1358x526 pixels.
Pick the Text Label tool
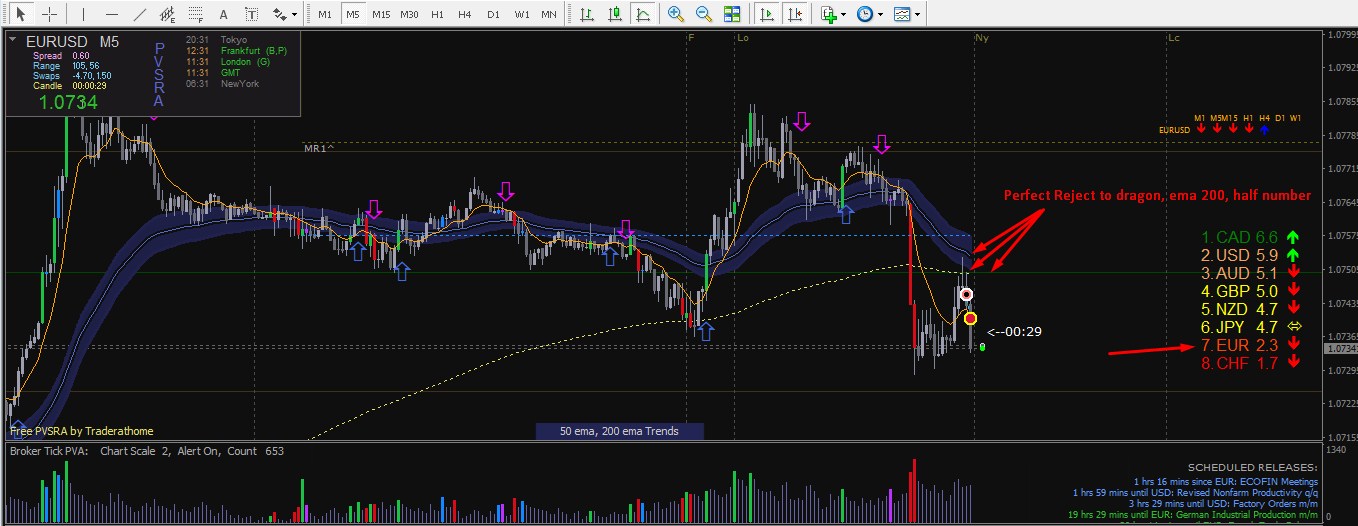click(251, 14)
